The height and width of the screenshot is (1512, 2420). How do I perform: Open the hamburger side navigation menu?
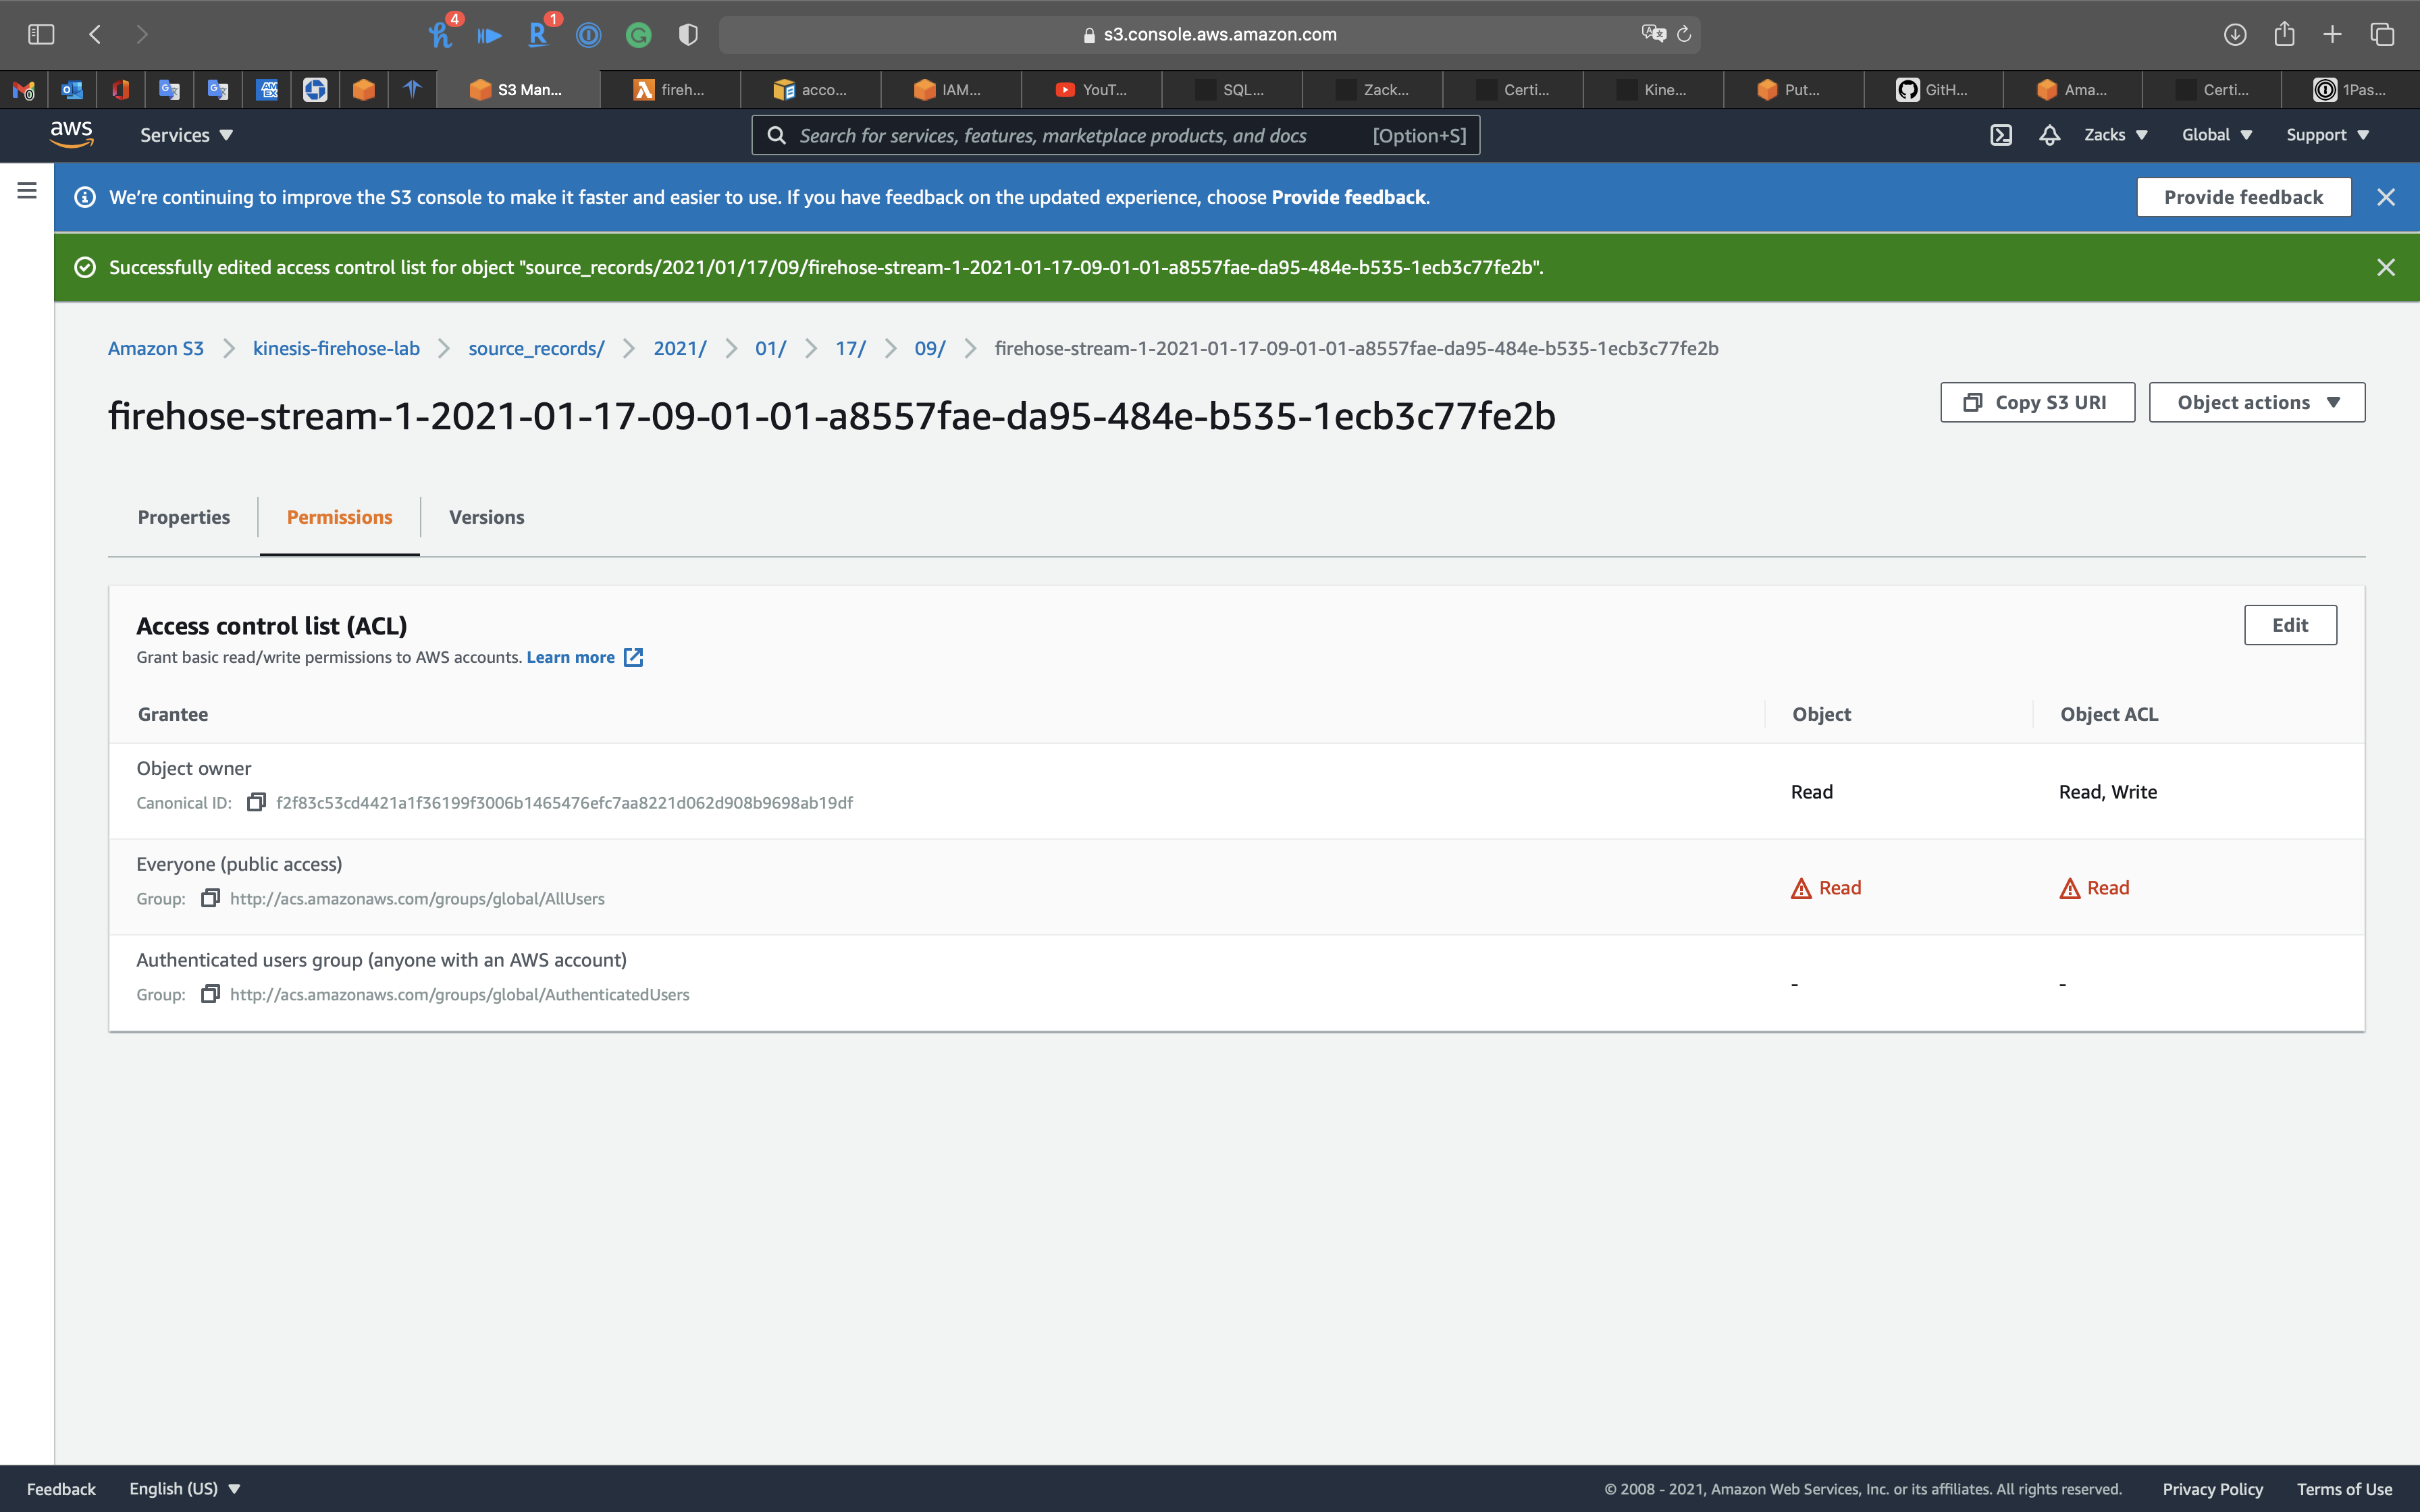(x=27, y=190)
